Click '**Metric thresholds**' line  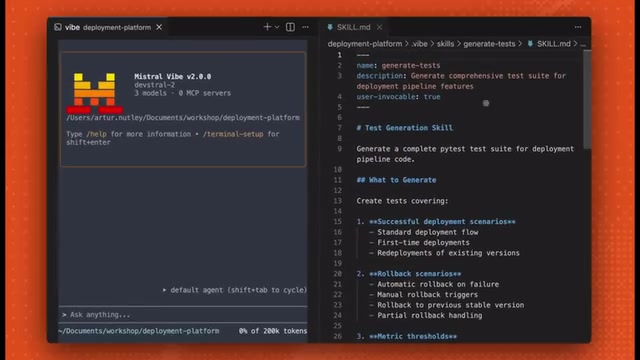[413, 336]
